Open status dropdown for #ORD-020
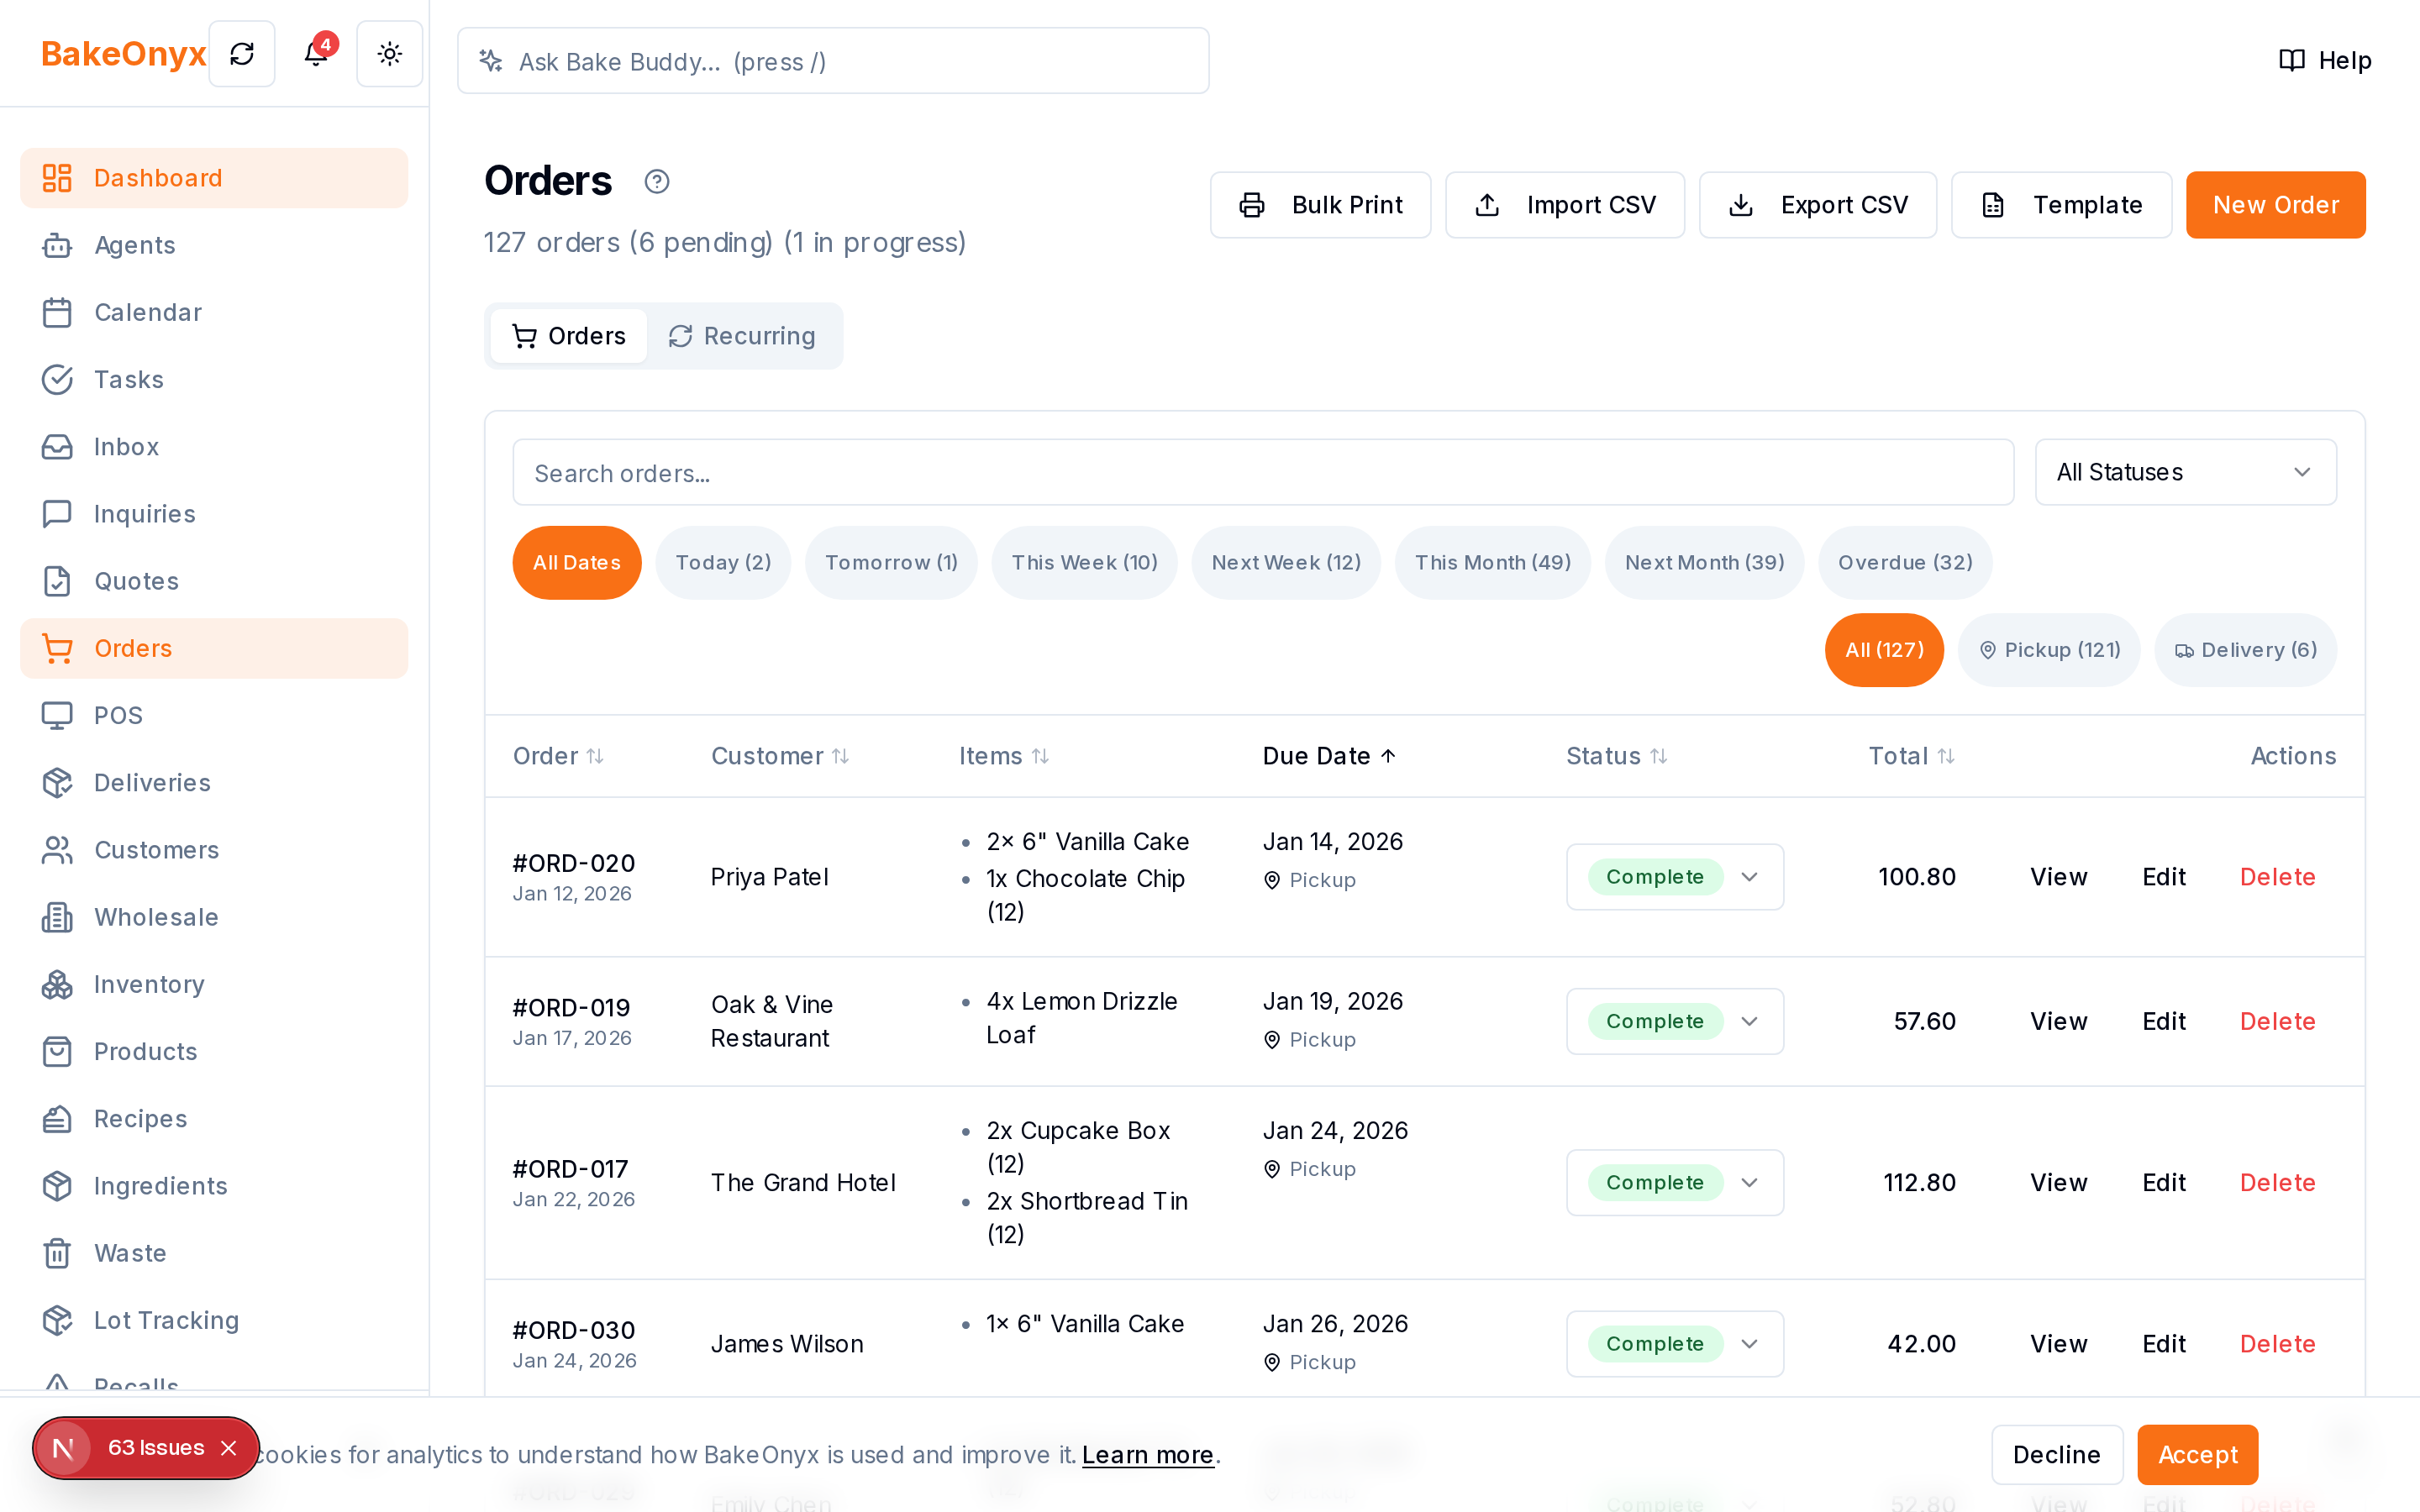Viewport: 2420px width, 1512px height. pyautogui.click(x=1675, y=877)
